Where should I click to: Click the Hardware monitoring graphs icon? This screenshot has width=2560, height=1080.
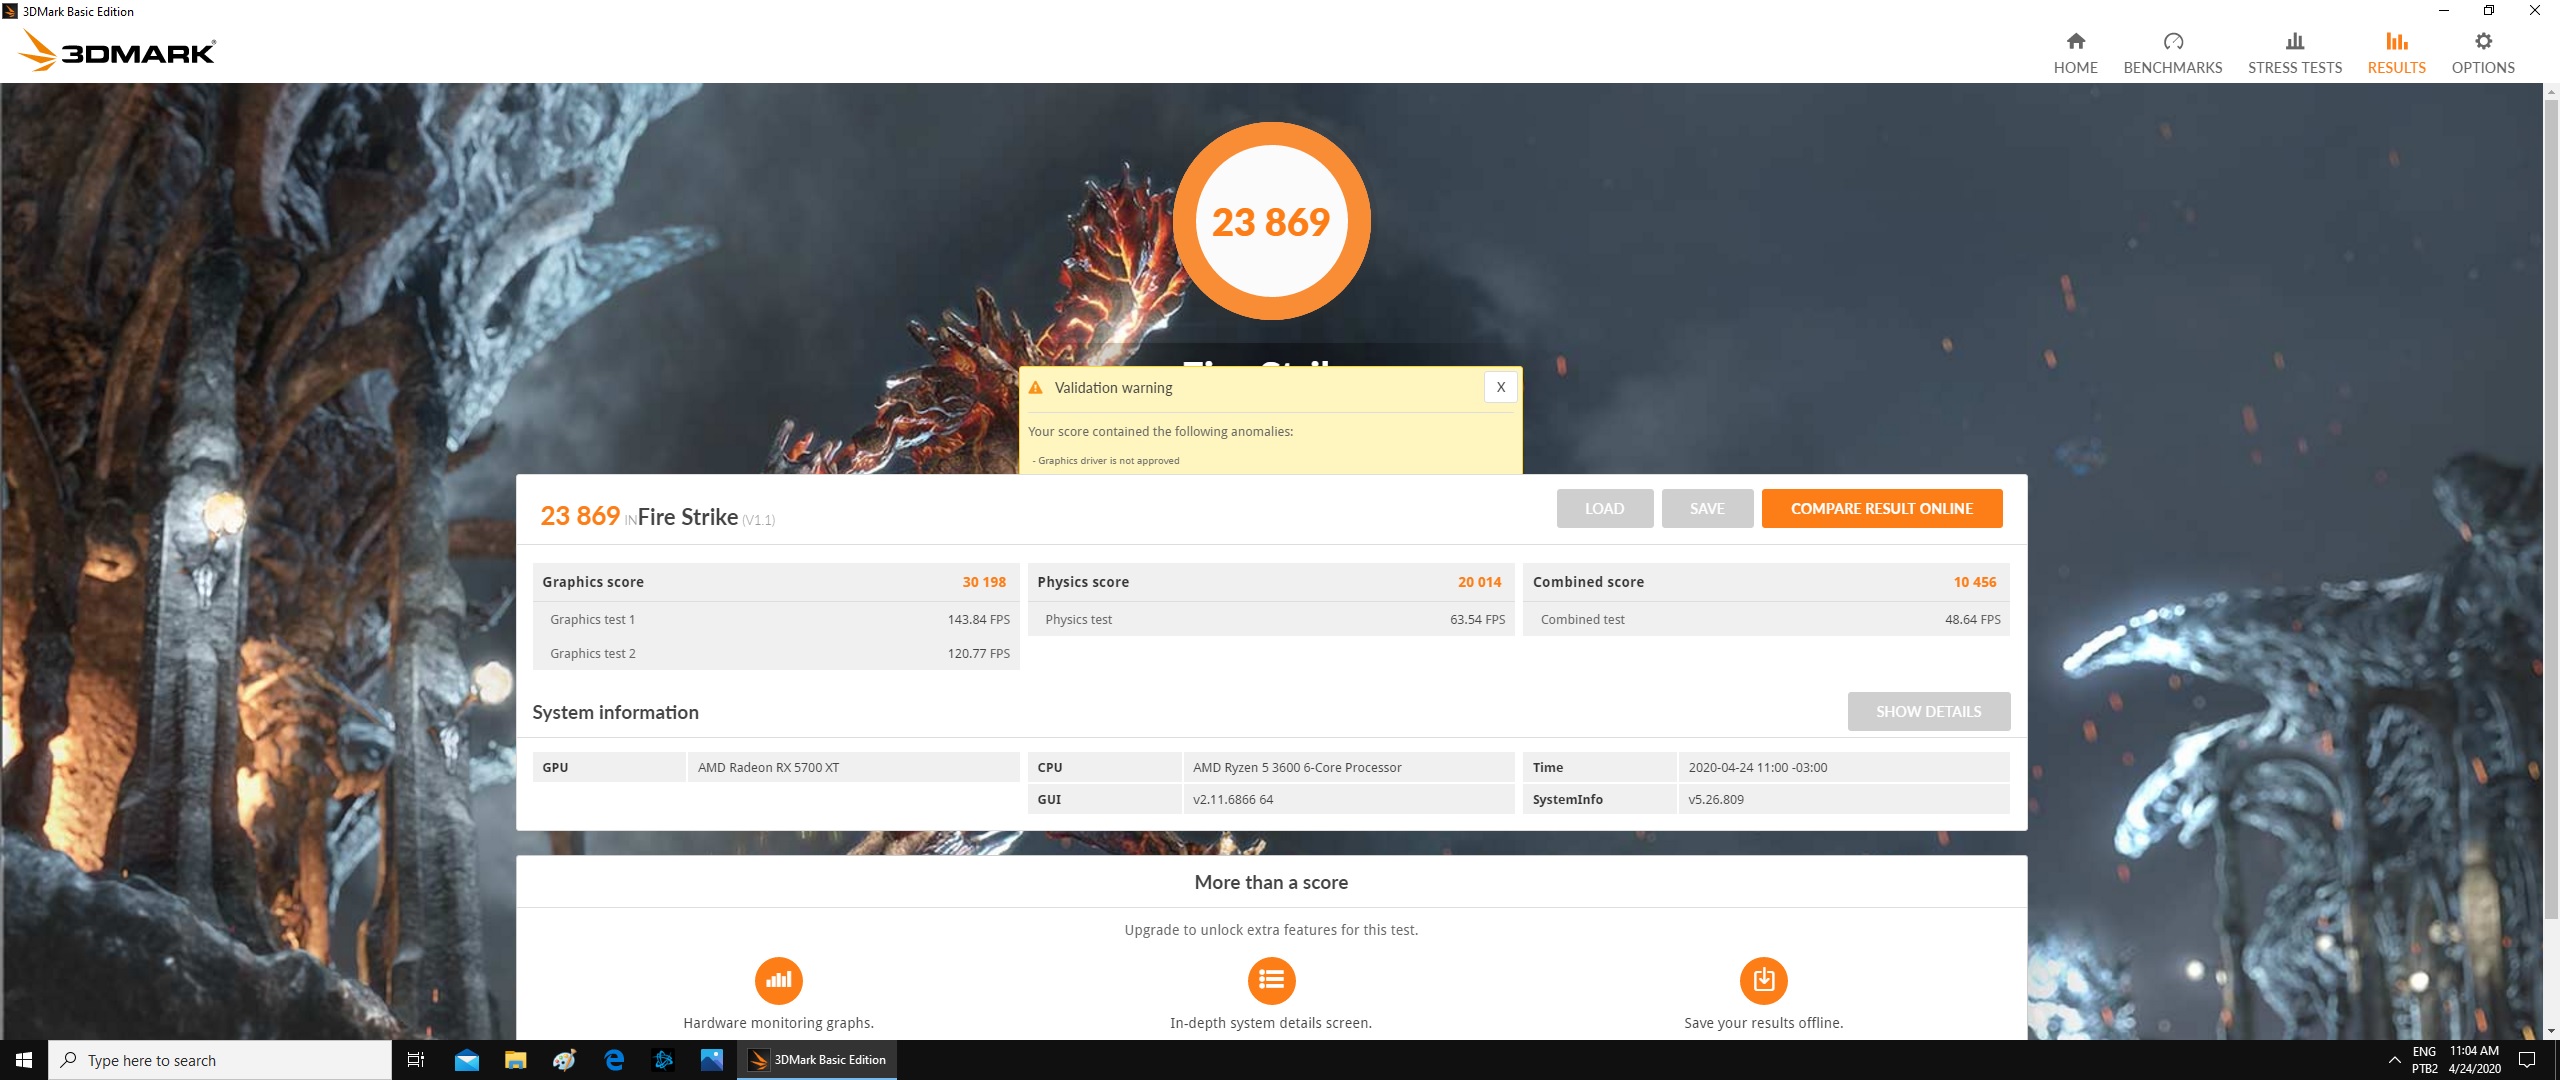pyautogui.click(x=778, y=980)
